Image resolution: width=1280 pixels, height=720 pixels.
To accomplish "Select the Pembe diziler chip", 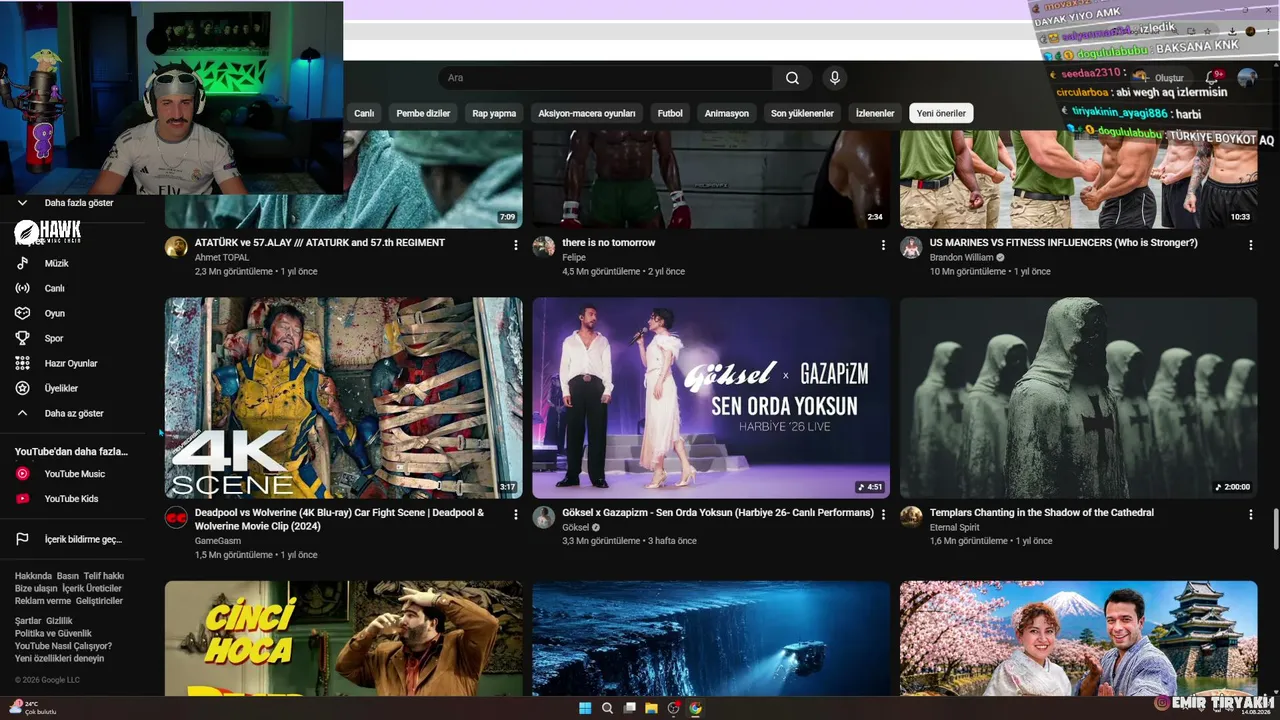I will point(423,113).
